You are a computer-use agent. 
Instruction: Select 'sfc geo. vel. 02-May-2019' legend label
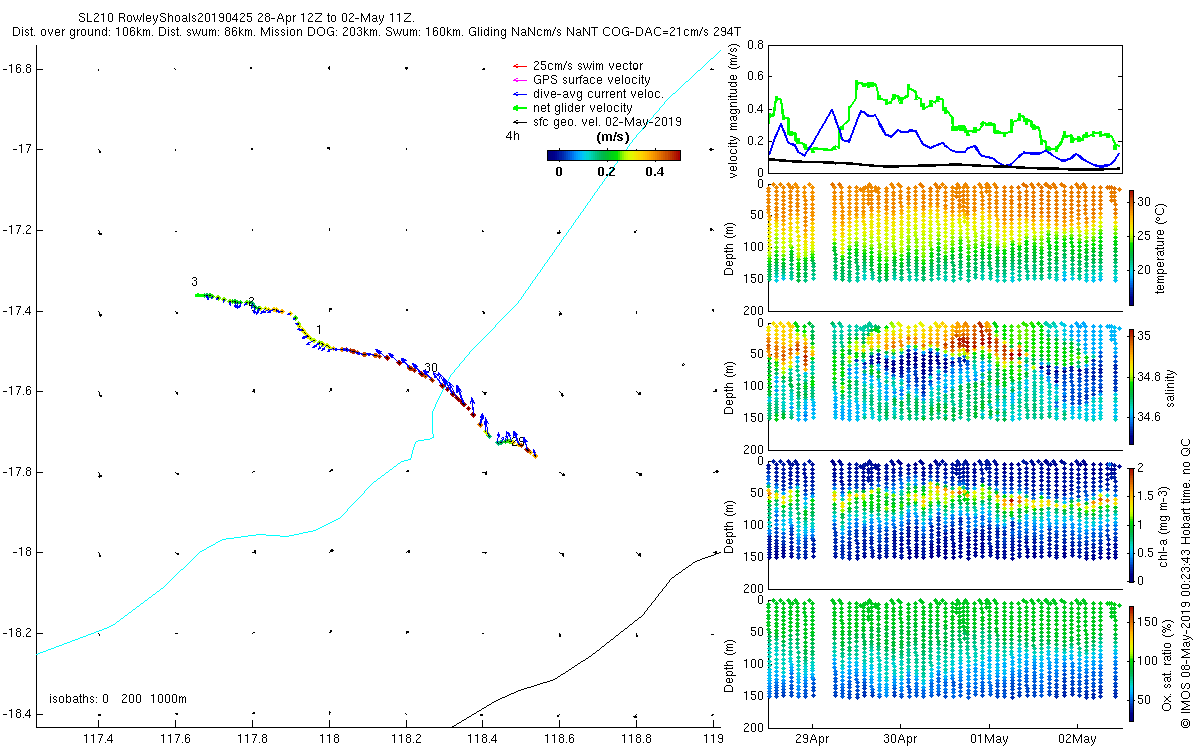pos(607,122)
